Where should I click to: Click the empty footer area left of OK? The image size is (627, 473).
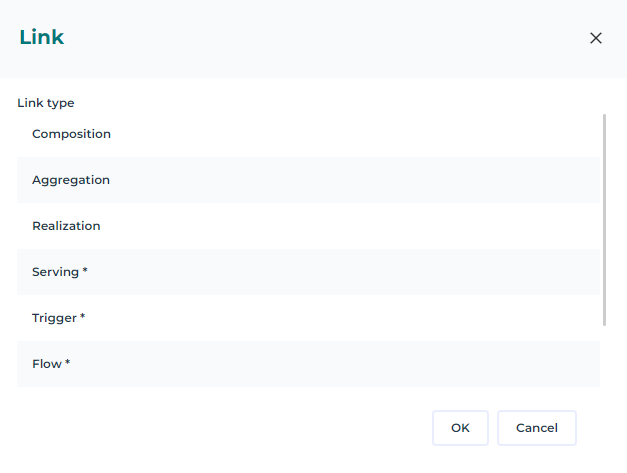pyautogui.click(x=220, y=428)
